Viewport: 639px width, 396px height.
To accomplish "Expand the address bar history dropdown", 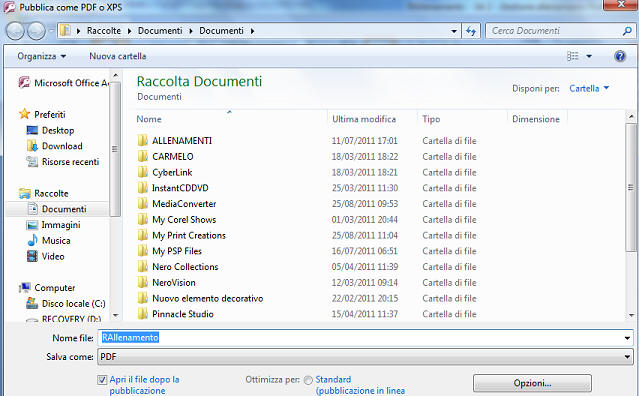I will (454, 31).
